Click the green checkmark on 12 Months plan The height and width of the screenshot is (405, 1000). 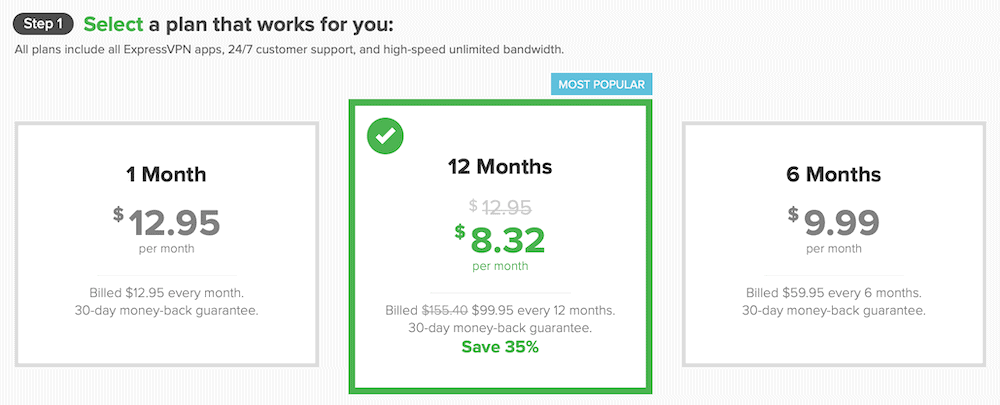click(x=384, y=137)
